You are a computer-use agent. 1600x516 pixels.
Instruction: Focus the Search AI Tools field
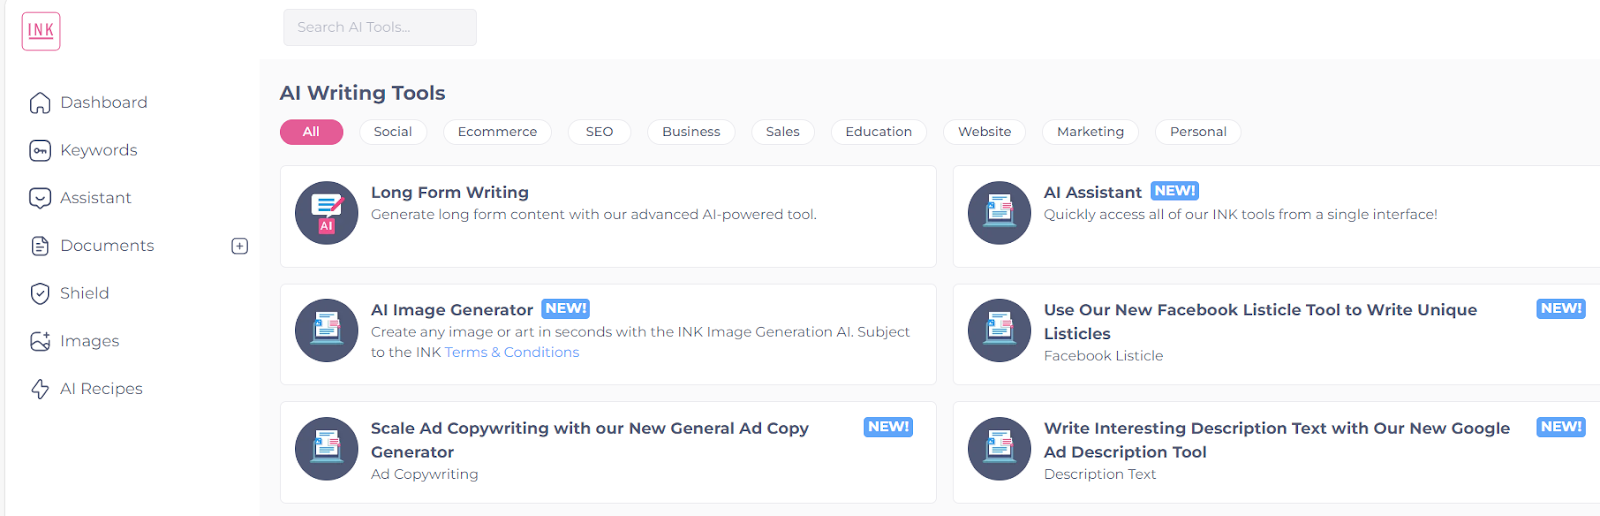(x=380, y=28)
